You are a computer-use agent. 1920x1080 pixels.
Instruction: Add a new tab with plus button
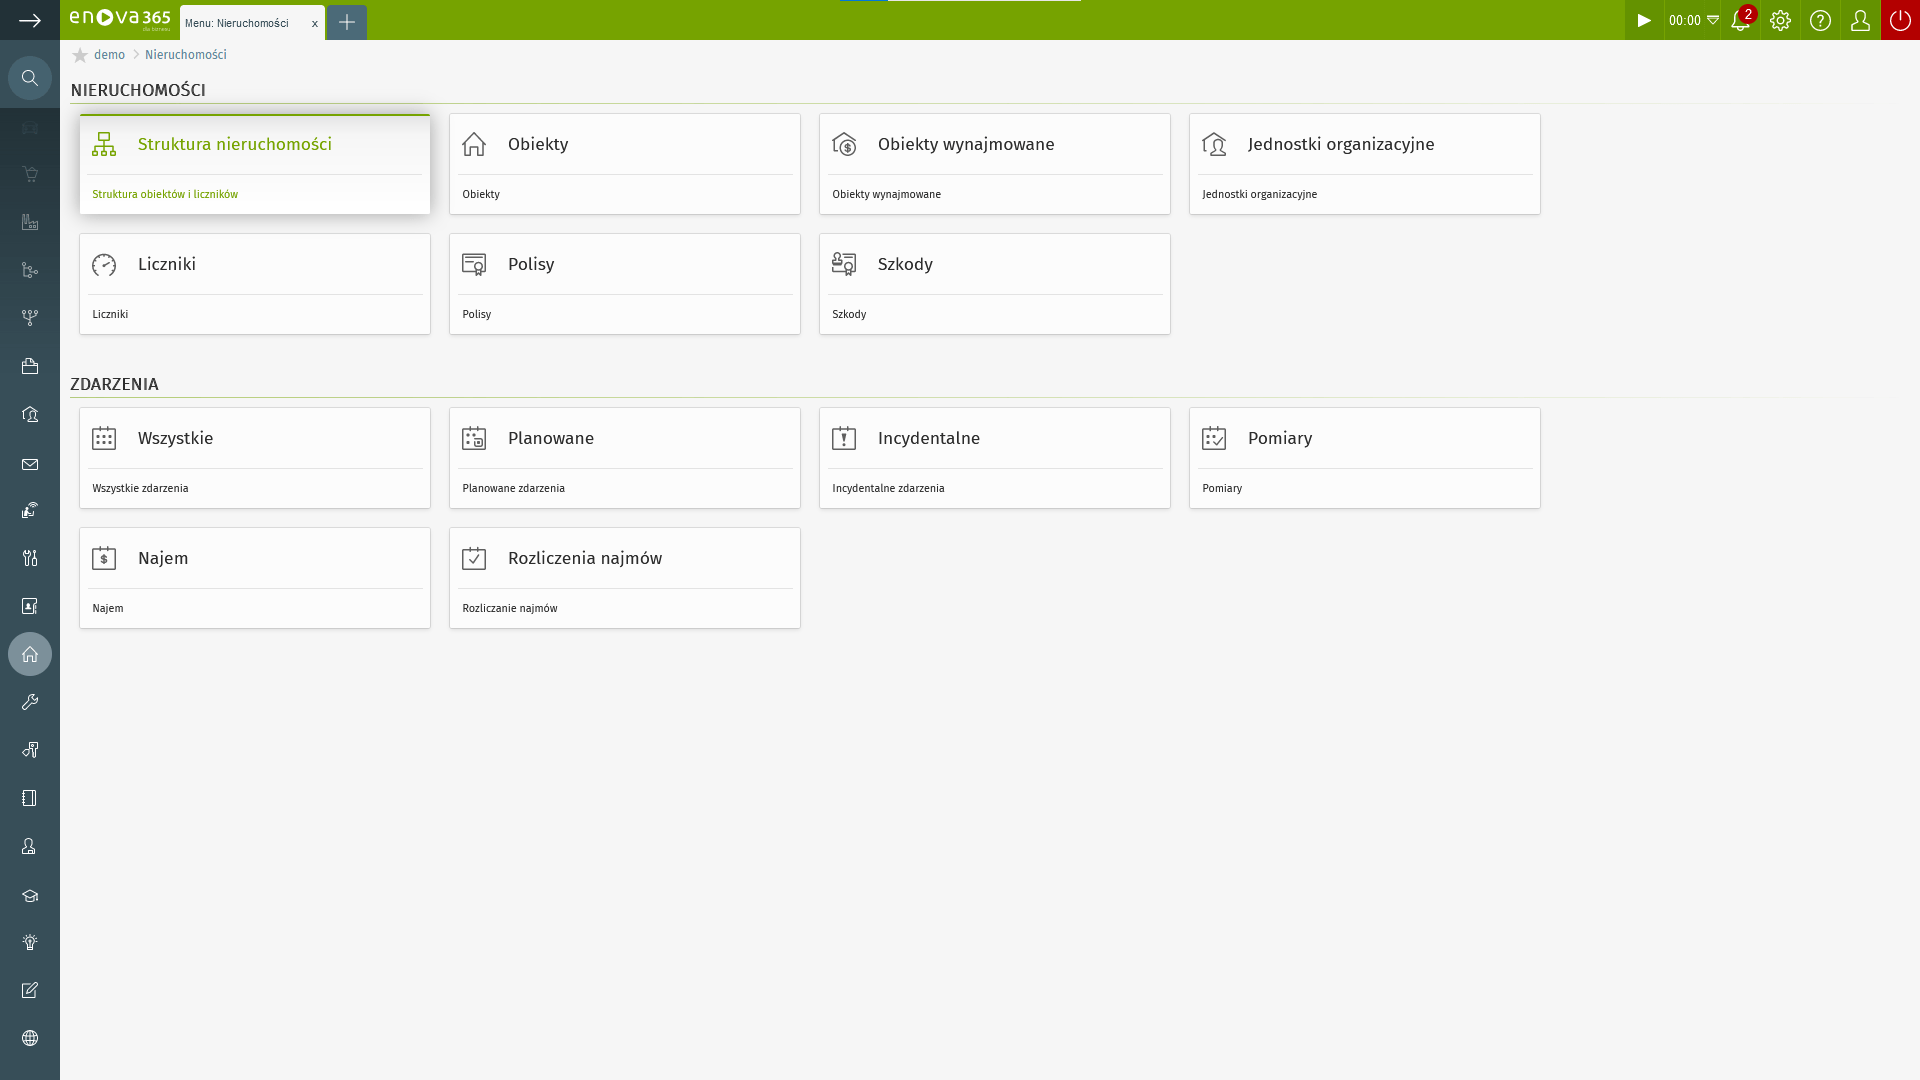pos(347,22)
